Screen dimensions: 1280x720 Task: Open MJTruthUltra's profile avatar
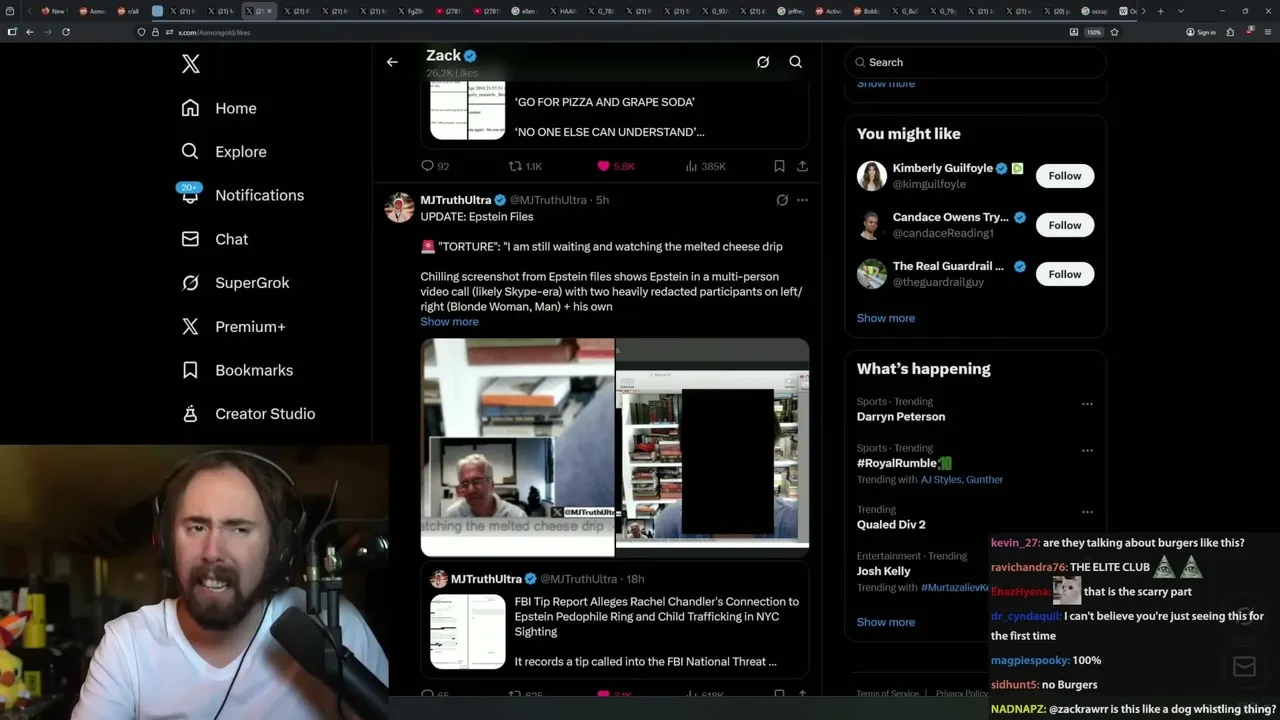pyautogui.click(x=400, y=207)
